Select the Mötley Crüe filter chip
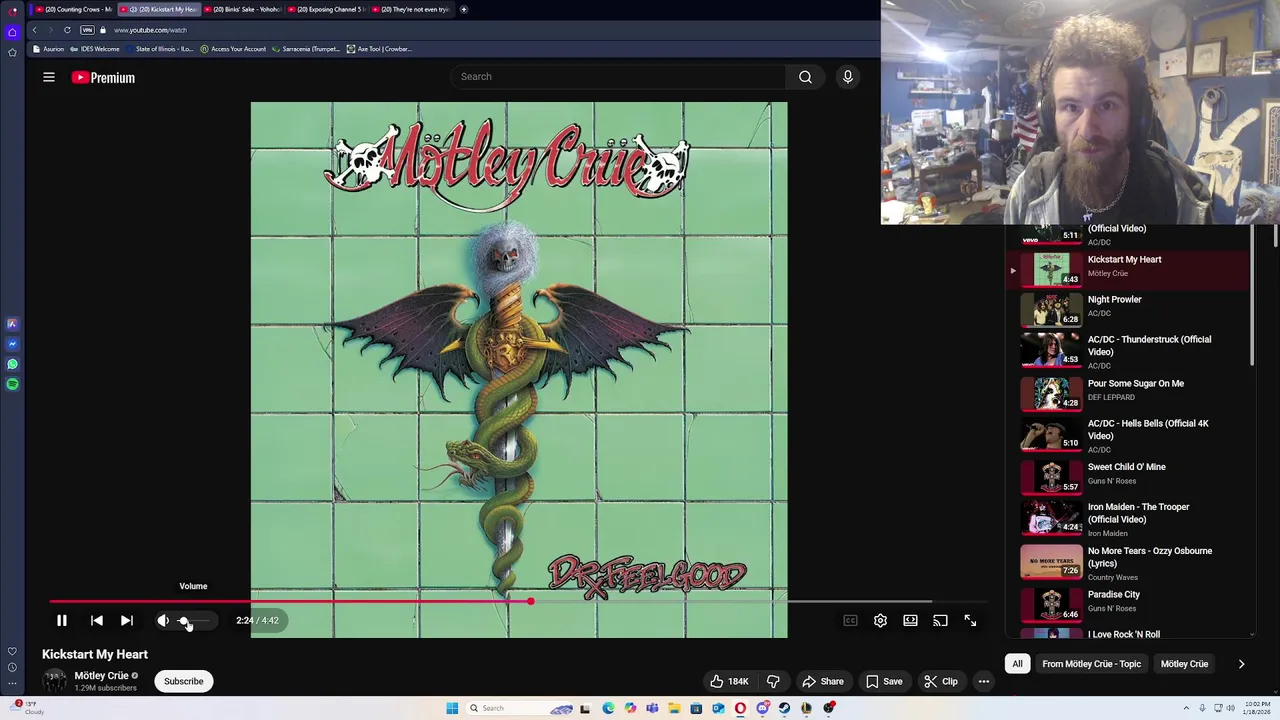Screen dimensions: 1280x720 pos(1184,664)
